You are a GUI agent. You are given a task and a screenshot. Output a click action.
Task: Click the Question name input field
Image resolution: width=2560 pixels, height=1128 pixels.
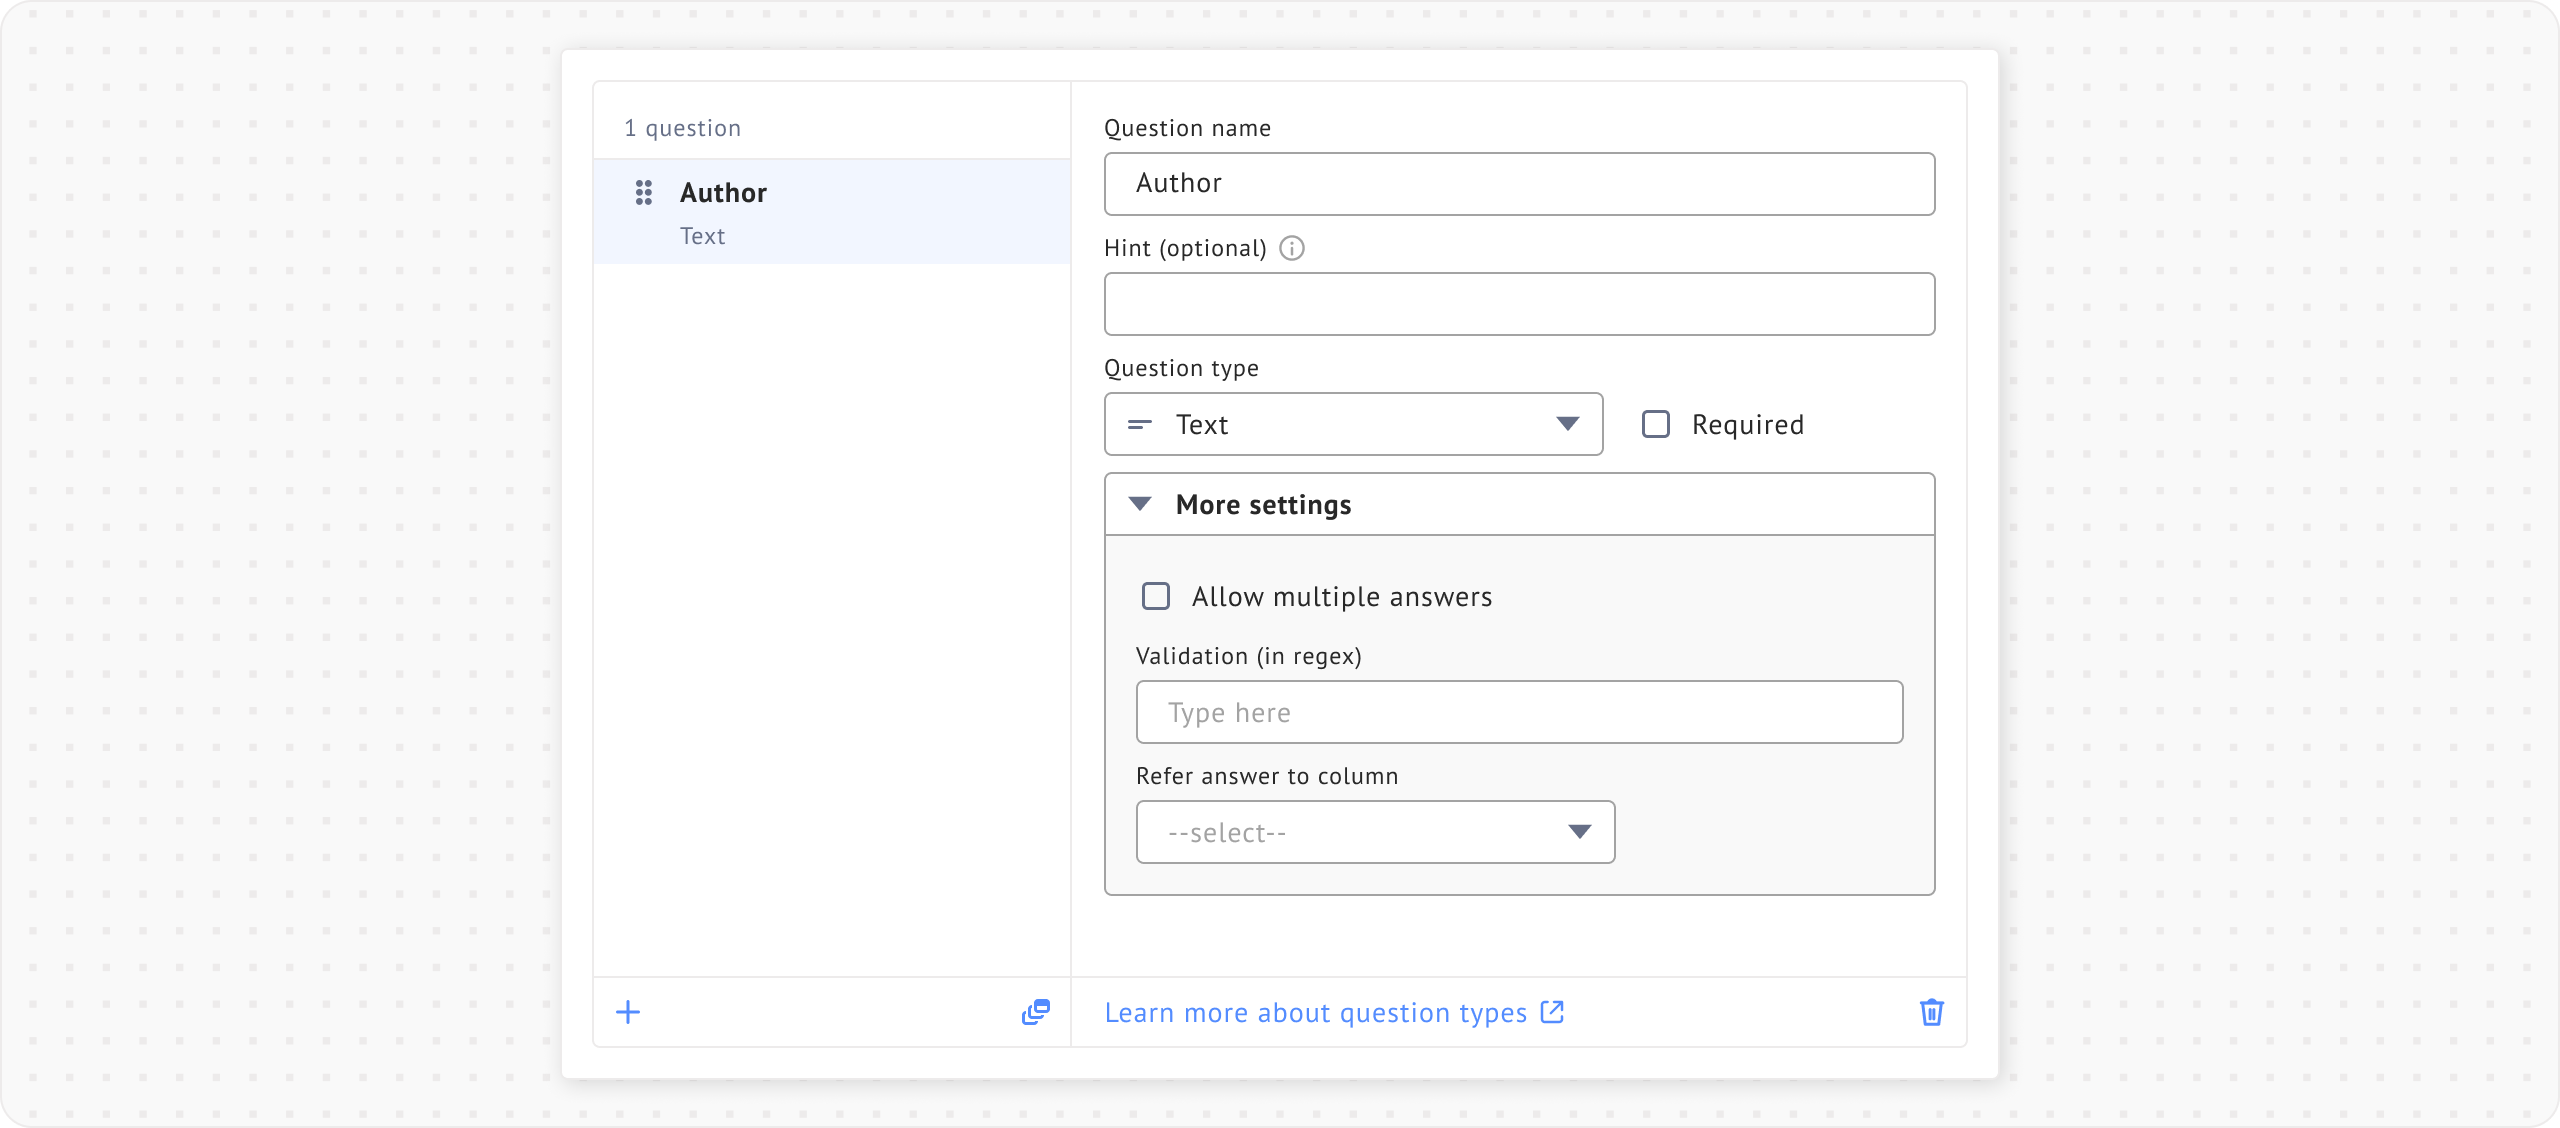tap(1518, 184)
